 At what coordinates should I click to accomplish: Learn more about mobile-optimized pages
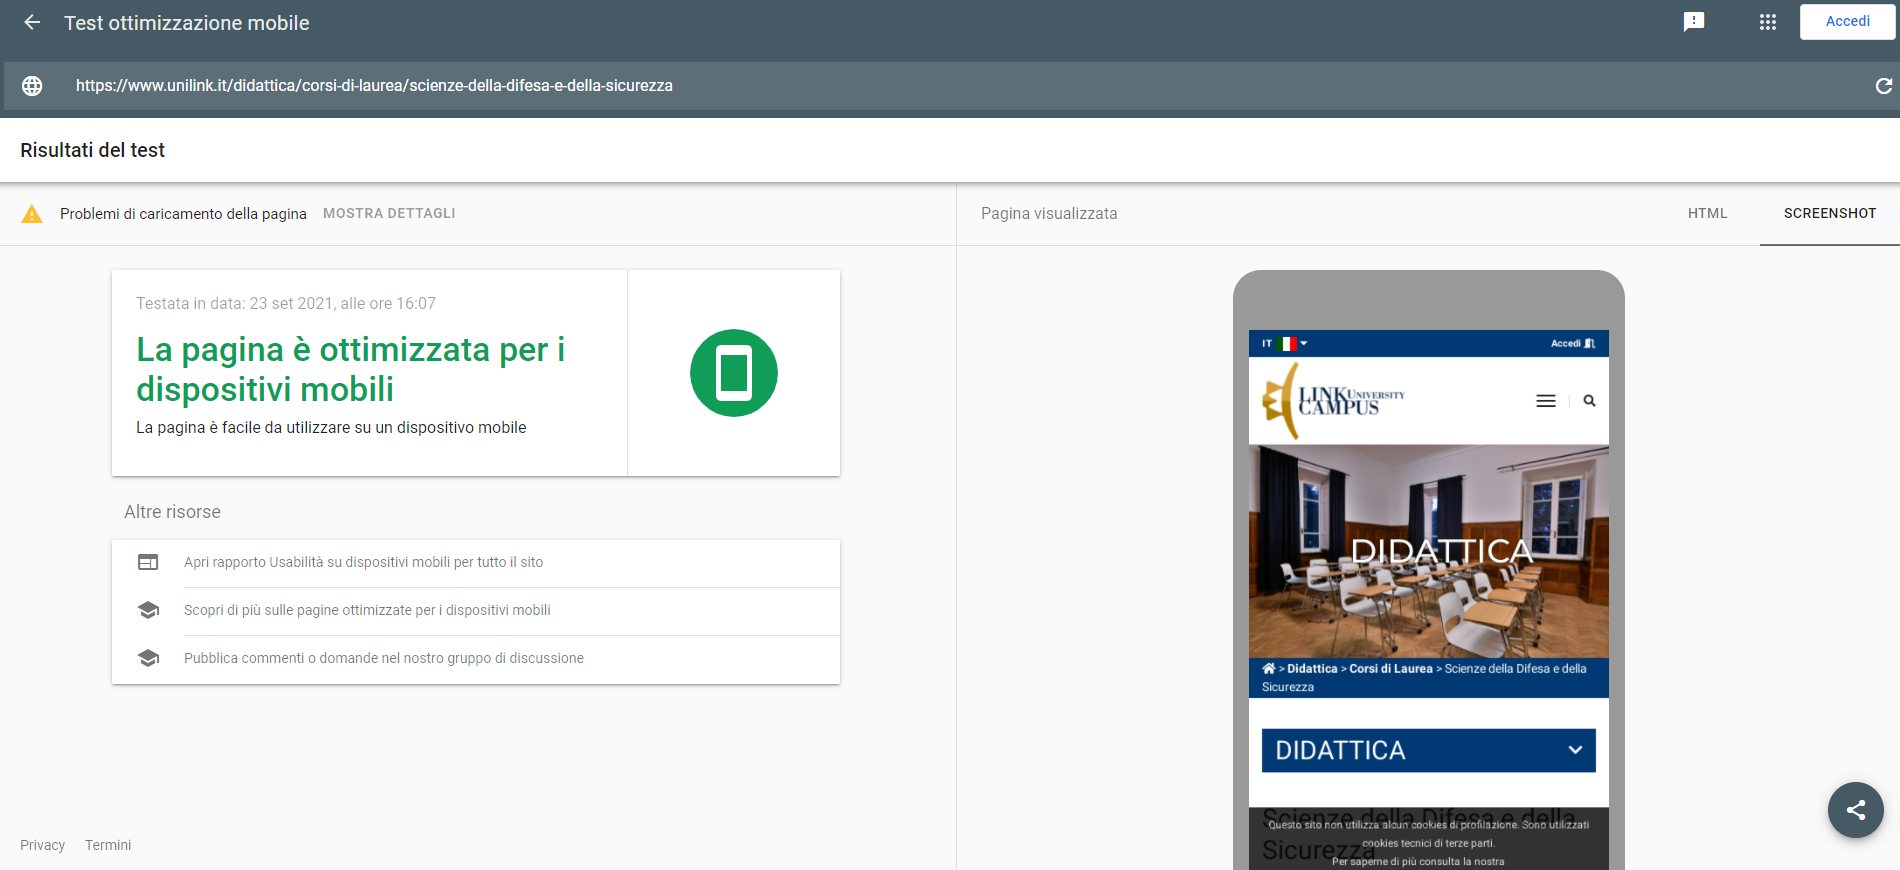coord(367,610)
